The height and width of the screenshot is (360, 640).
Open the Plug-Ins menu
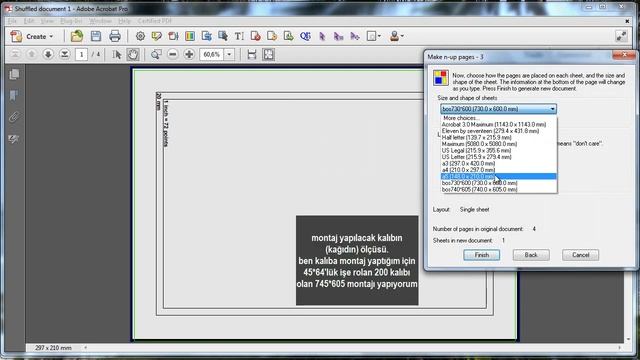(x=71, y=21)
